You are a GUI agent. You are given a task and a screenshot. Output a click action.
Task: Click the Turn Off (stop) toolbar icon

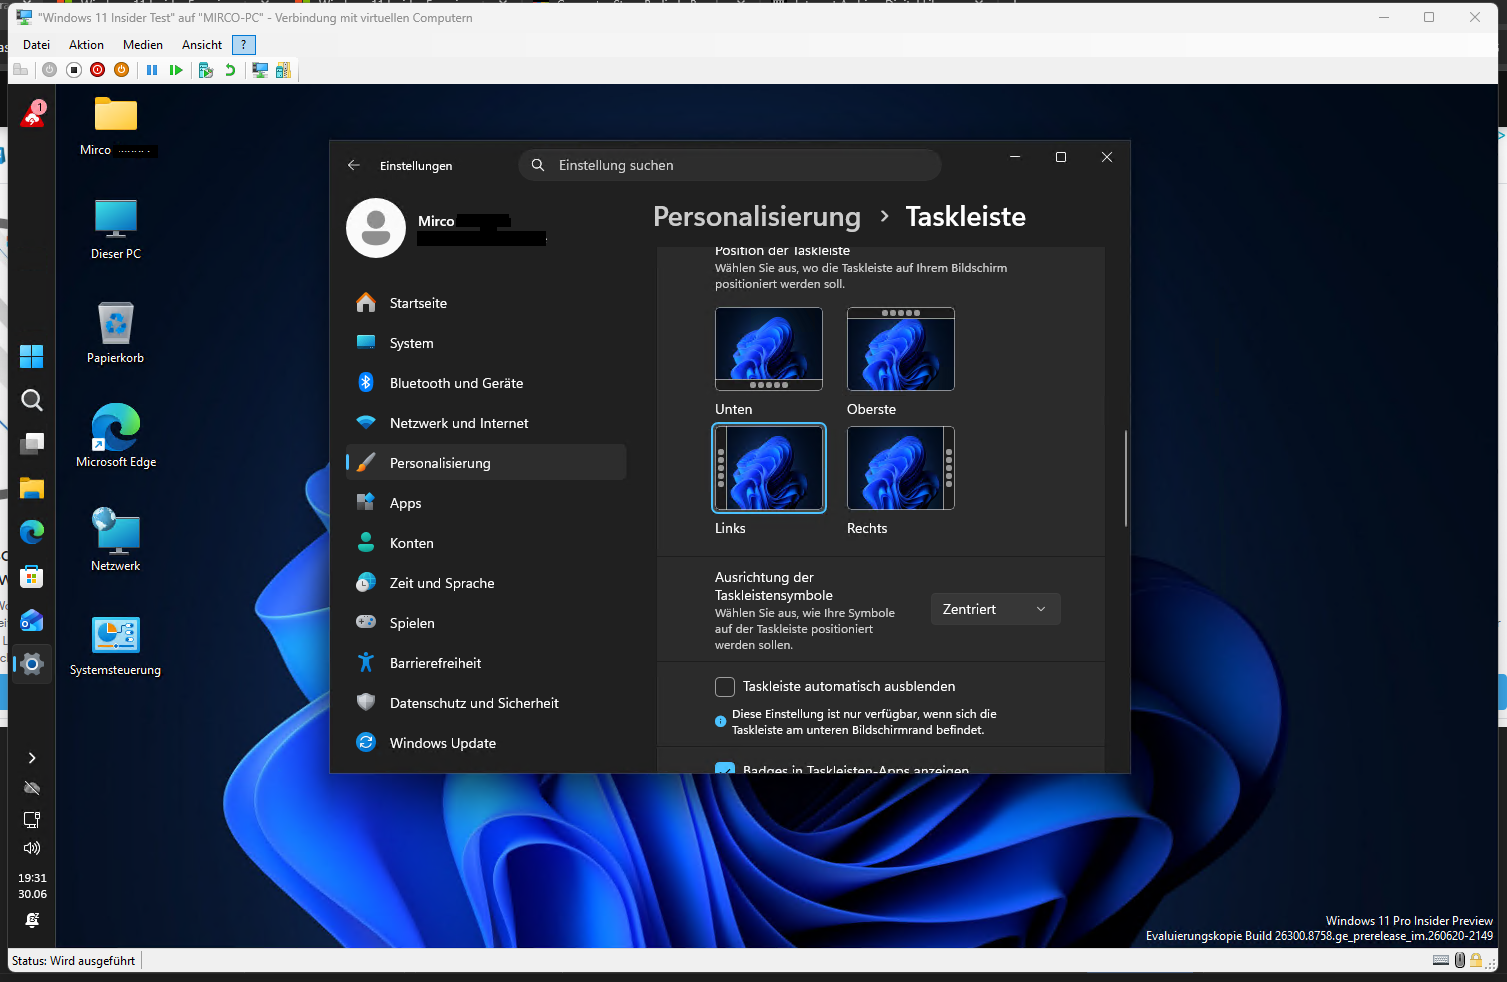tap(73, 70)
